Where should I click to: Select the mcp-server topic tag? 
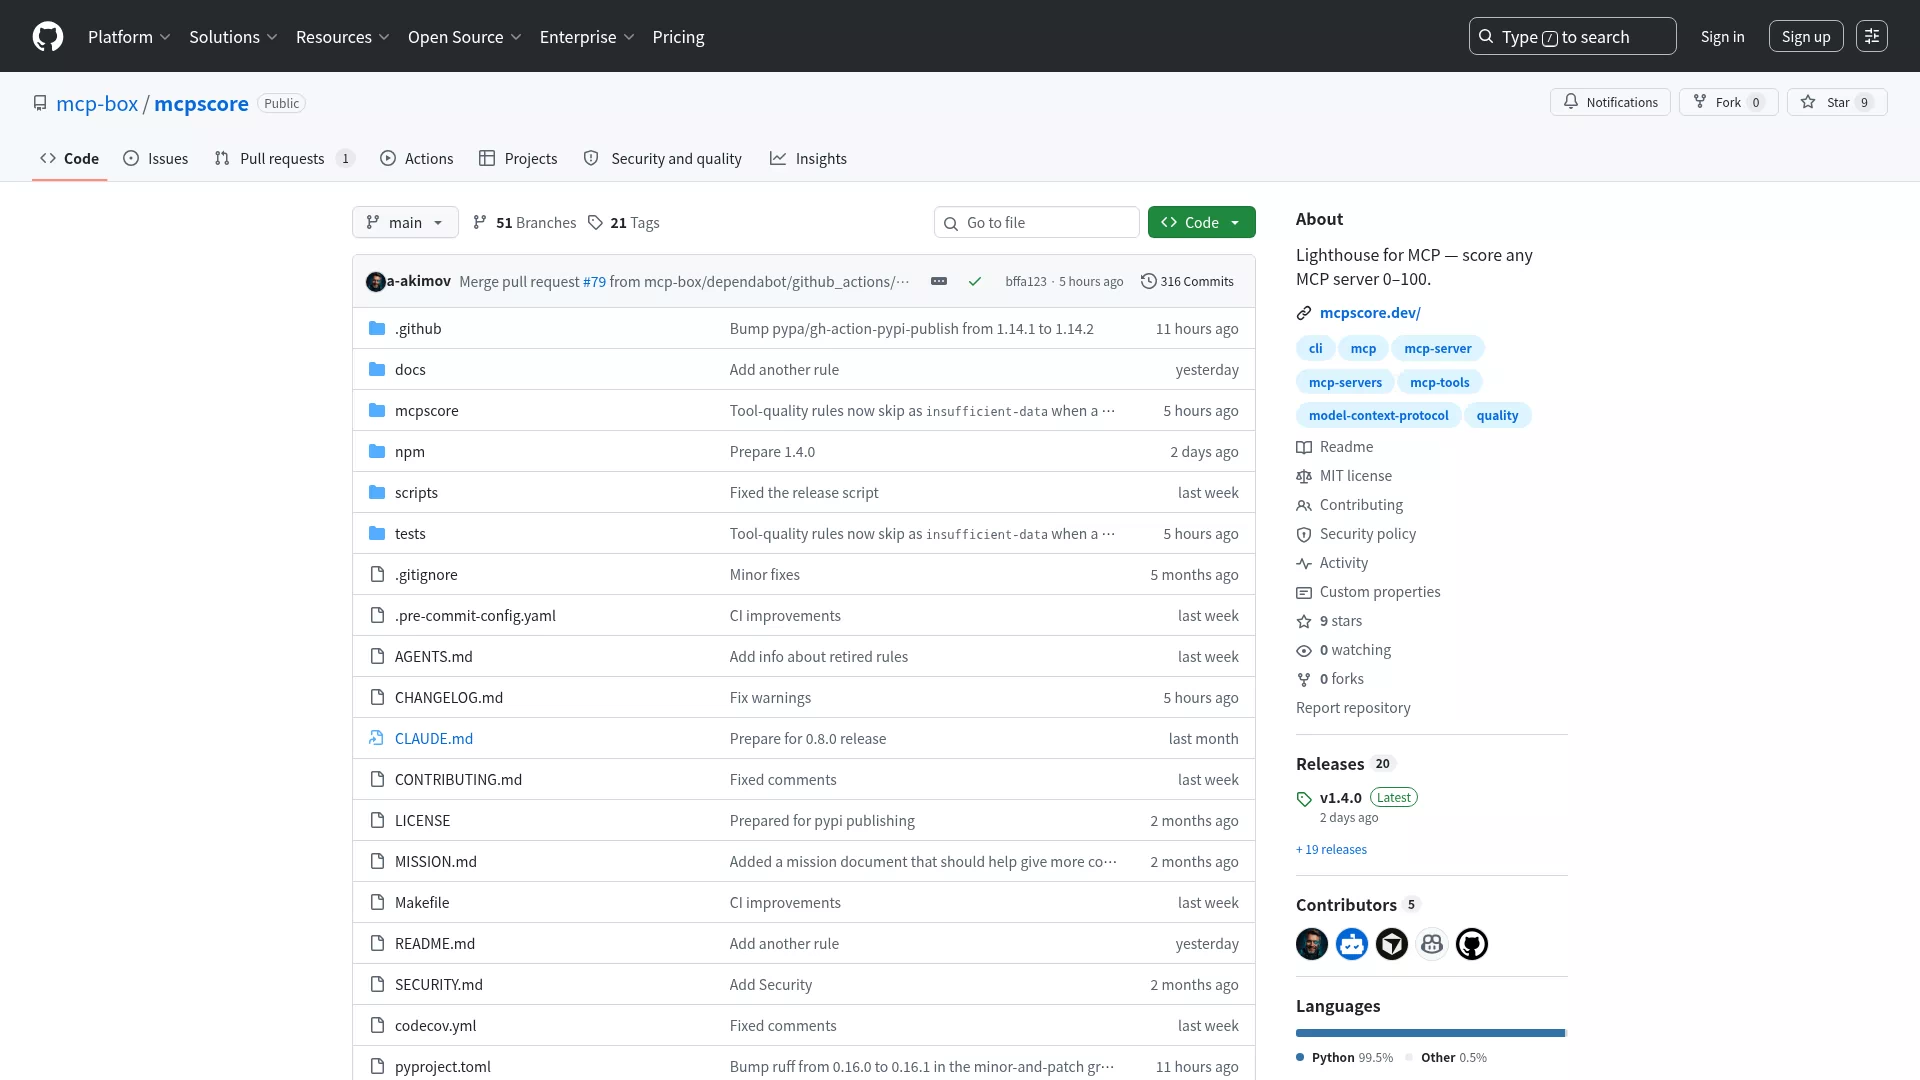tap(1438, 349)
